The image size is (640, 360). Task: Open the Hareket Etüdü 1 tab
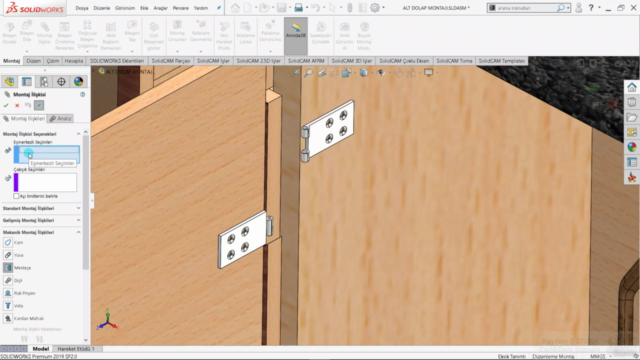click(76, 349)
